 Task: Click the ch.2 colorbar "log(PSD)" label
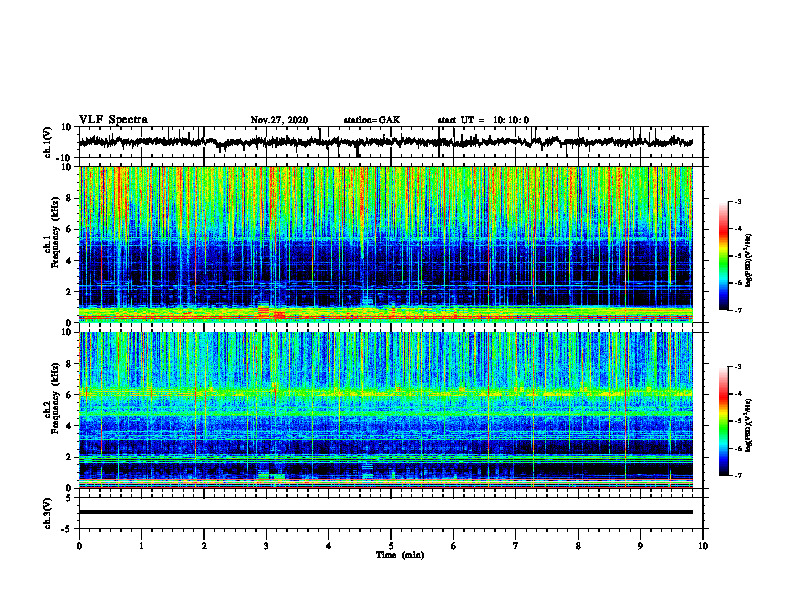pyautogui.click(x=748, y=425)
